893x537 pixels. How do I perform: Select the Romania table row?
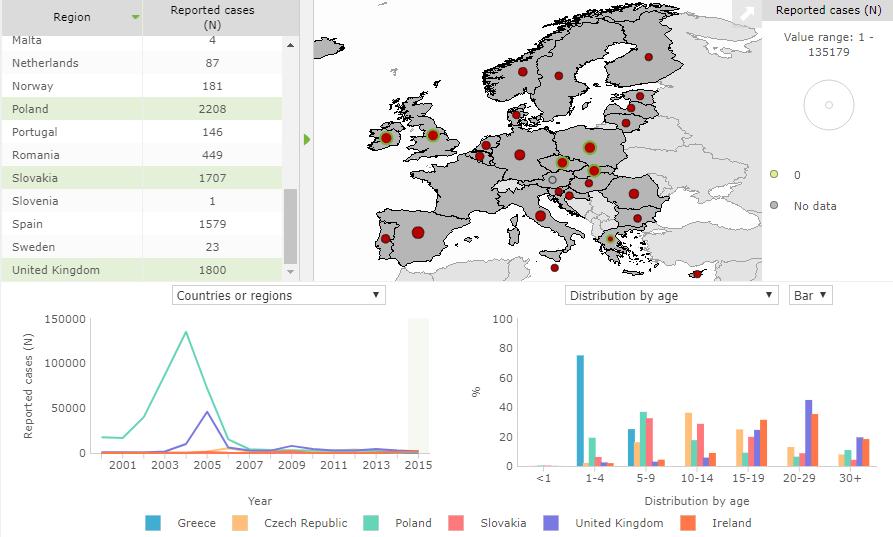(x=142, y=155)
